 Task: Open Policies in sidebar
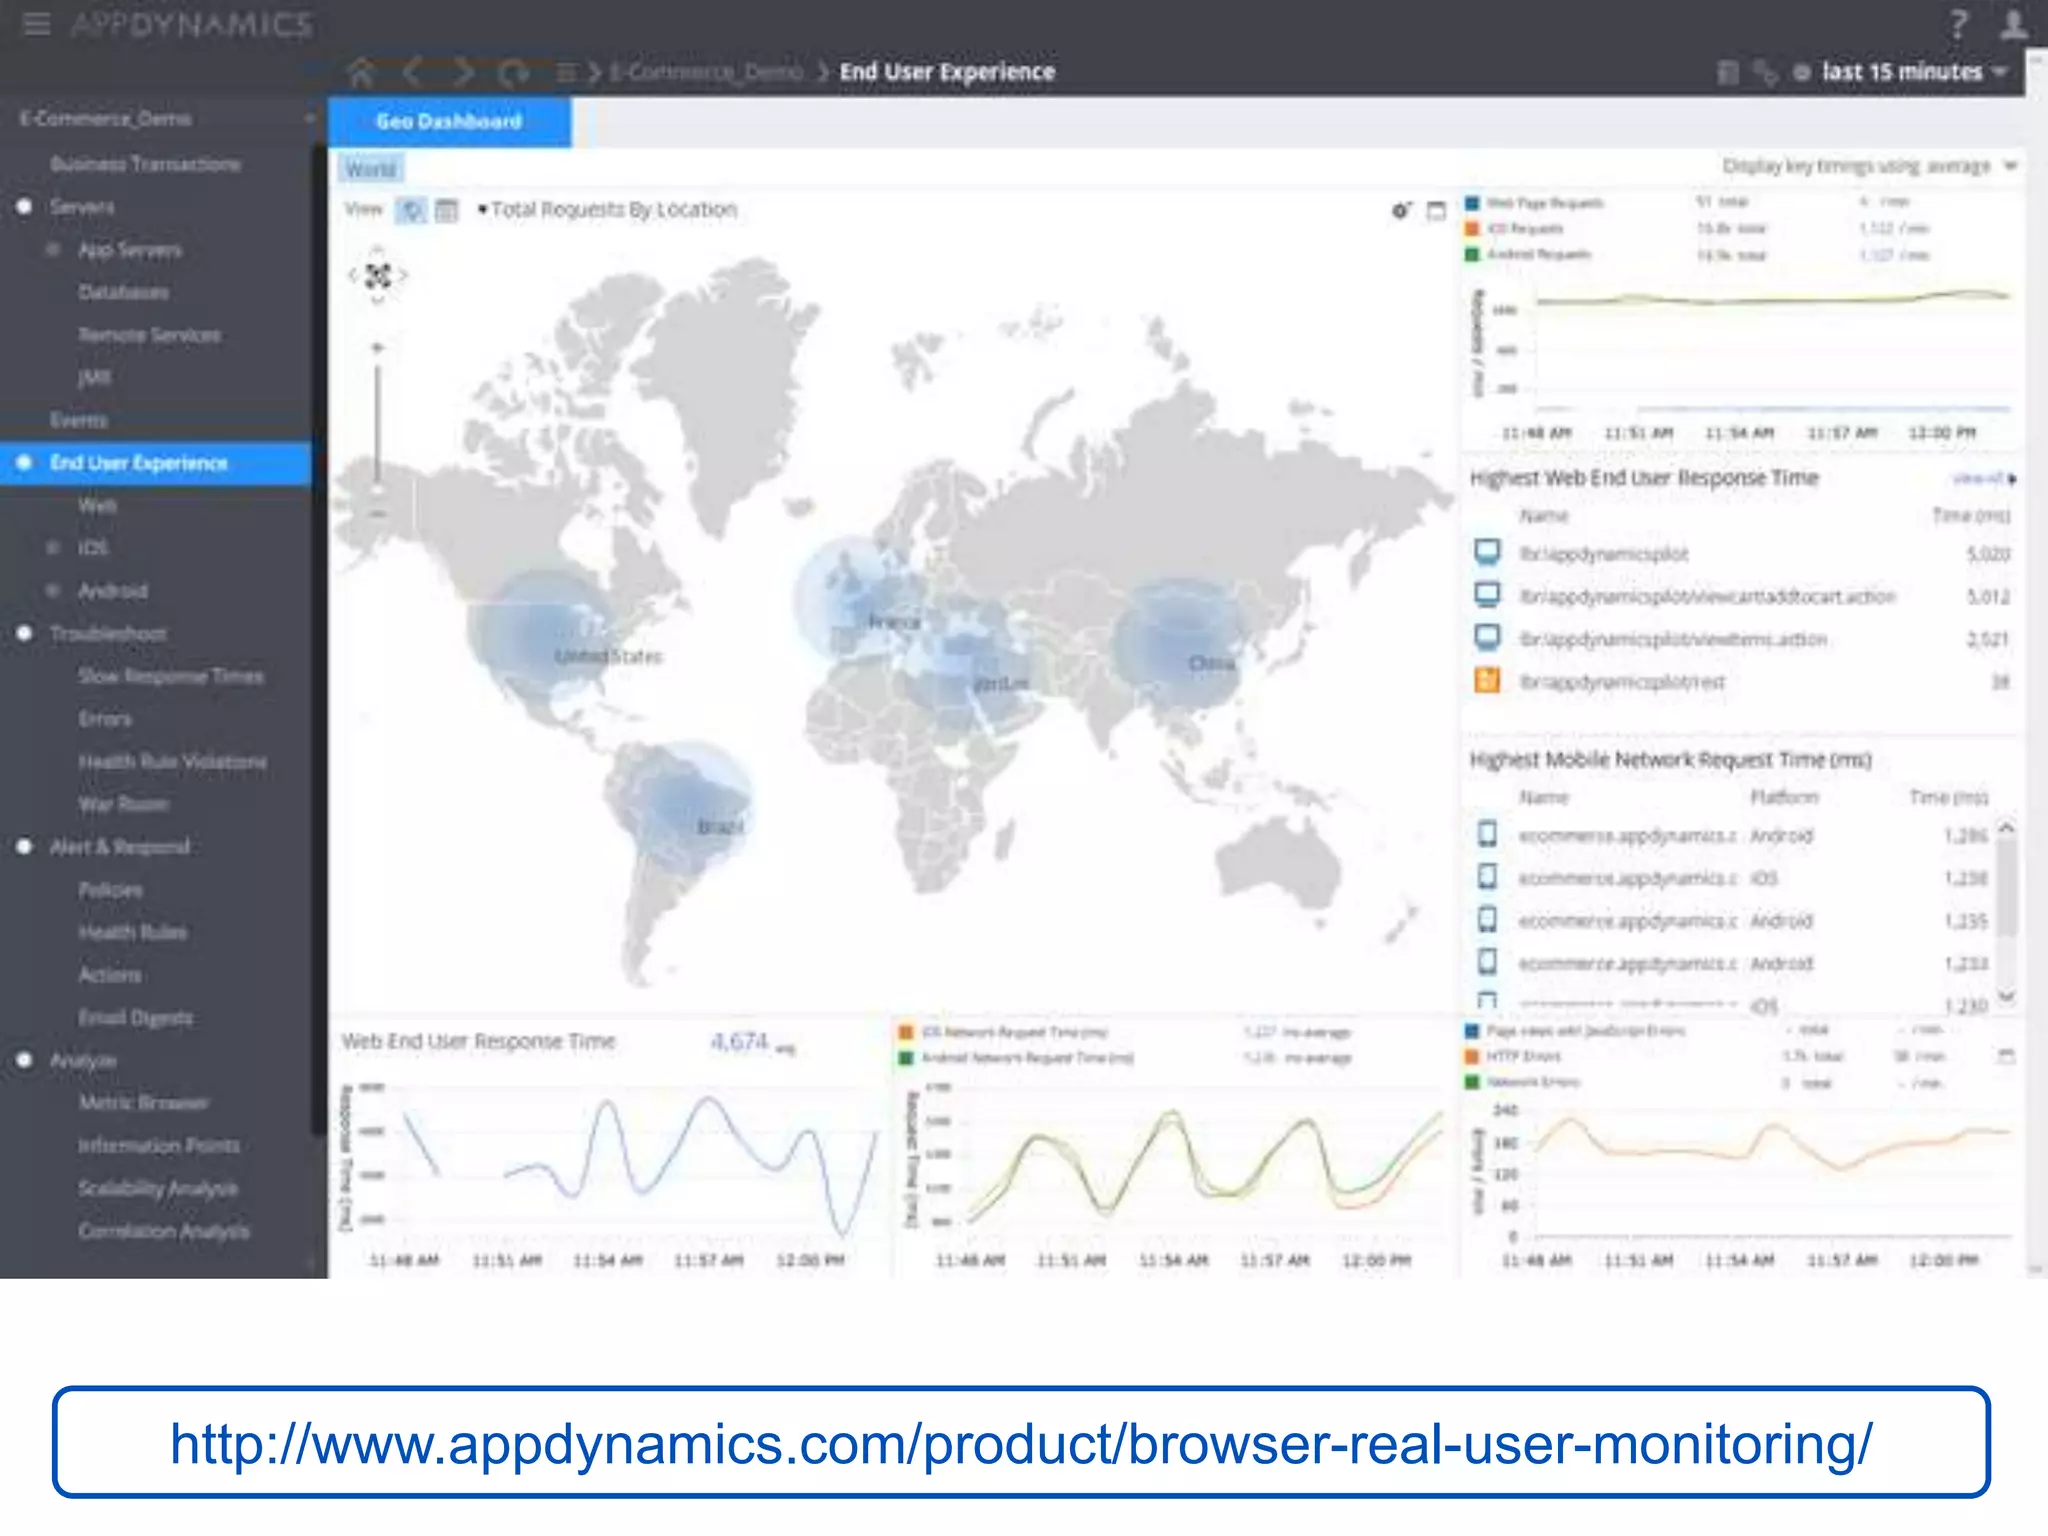point(111,890)
